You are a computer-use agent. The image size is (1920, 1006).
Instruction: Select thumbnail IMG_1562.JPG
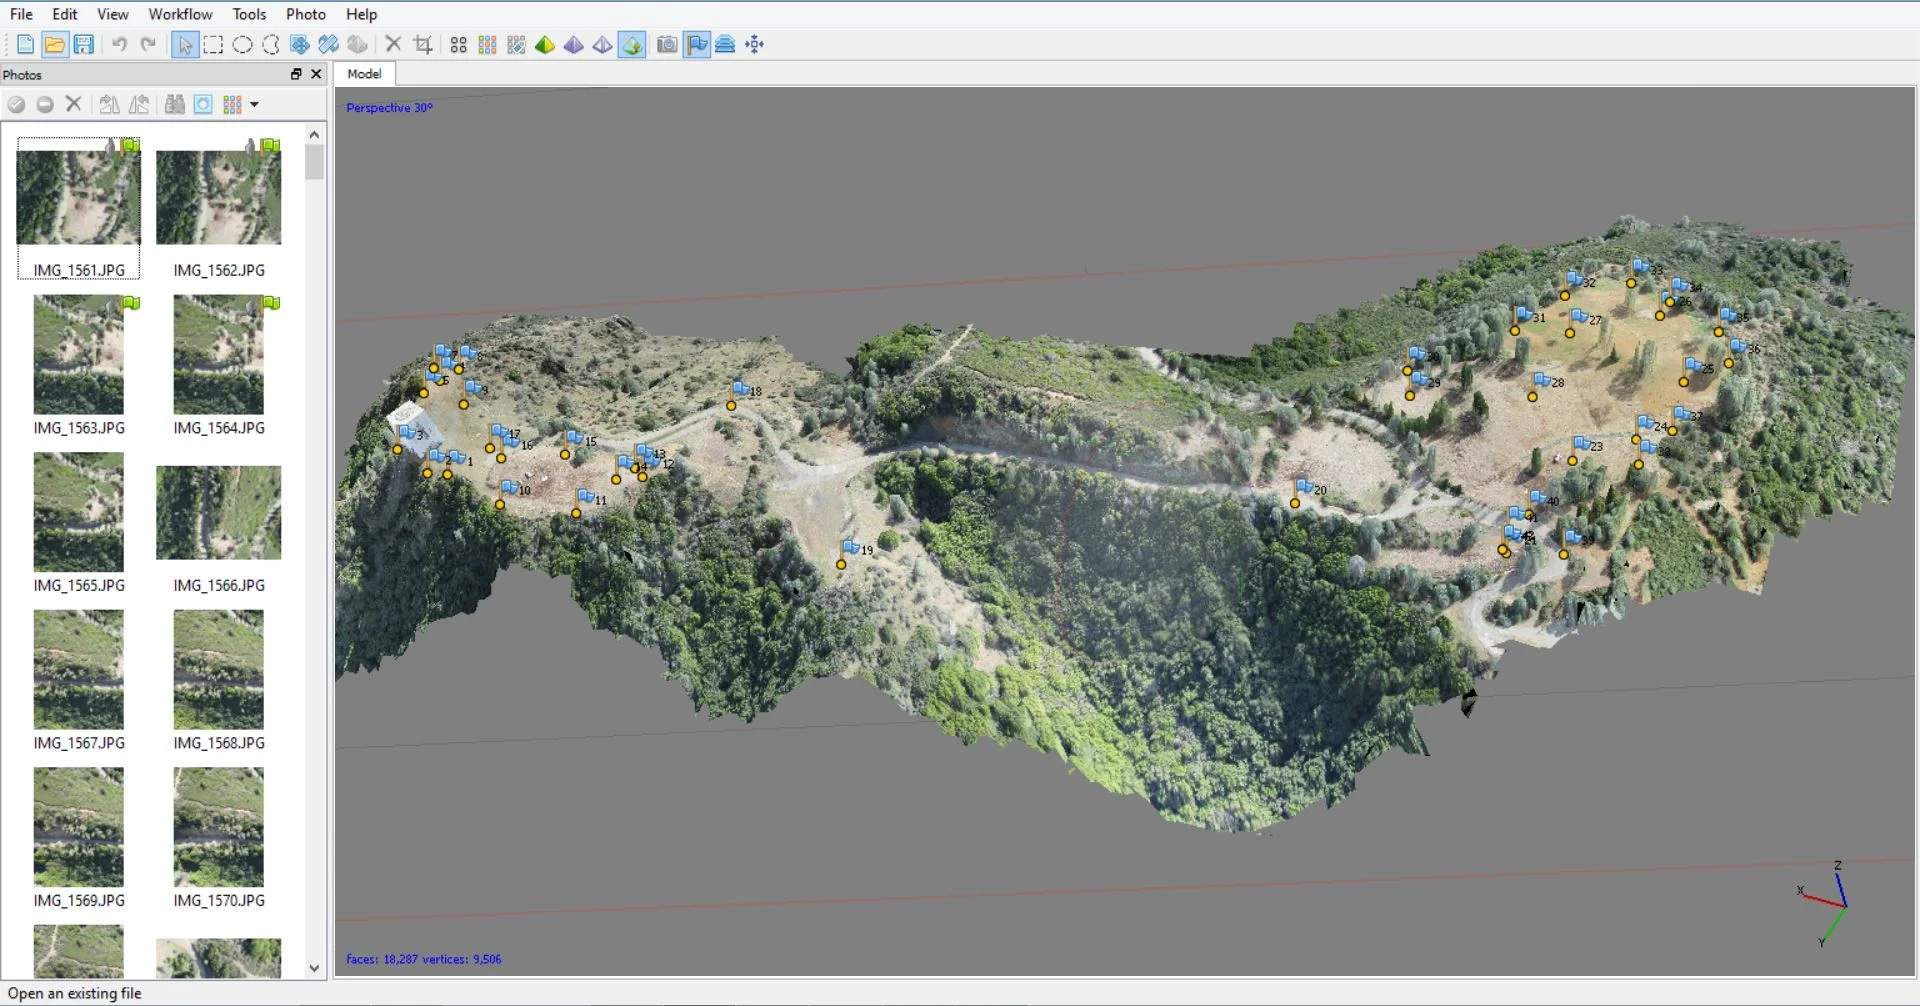tap(219, 197)
